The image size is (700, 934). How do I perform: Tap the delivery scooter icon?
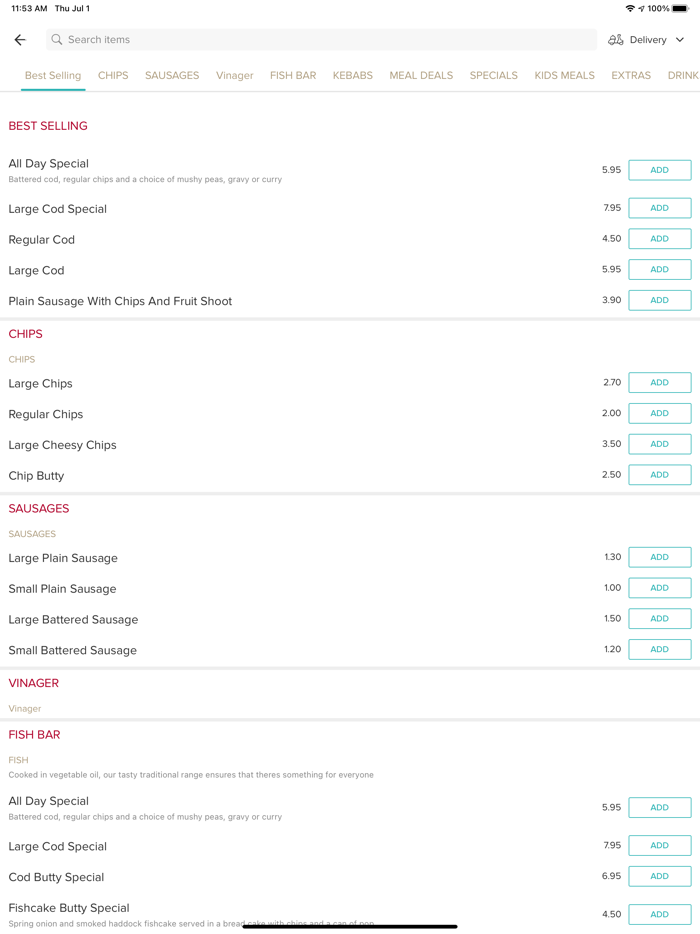(x=616, y=40)
